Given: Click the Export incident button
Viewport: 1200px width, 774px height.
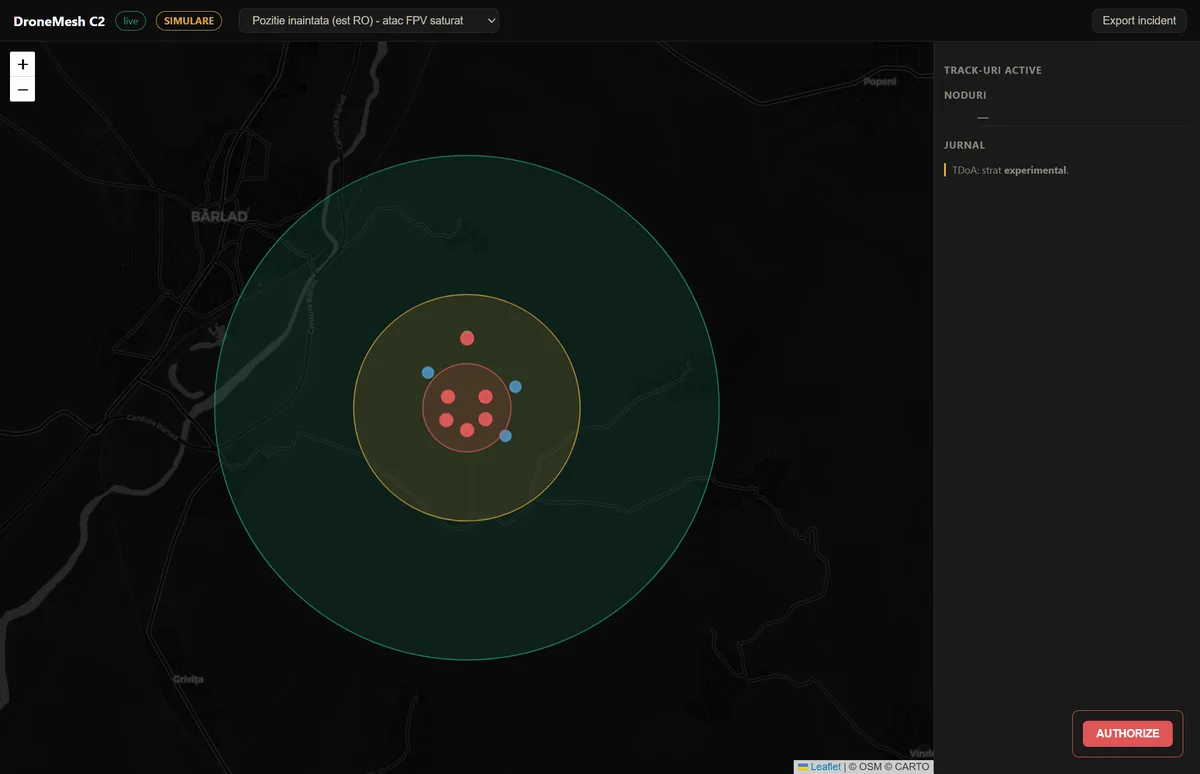Looking at the screenshot, I should point(1139,20).
